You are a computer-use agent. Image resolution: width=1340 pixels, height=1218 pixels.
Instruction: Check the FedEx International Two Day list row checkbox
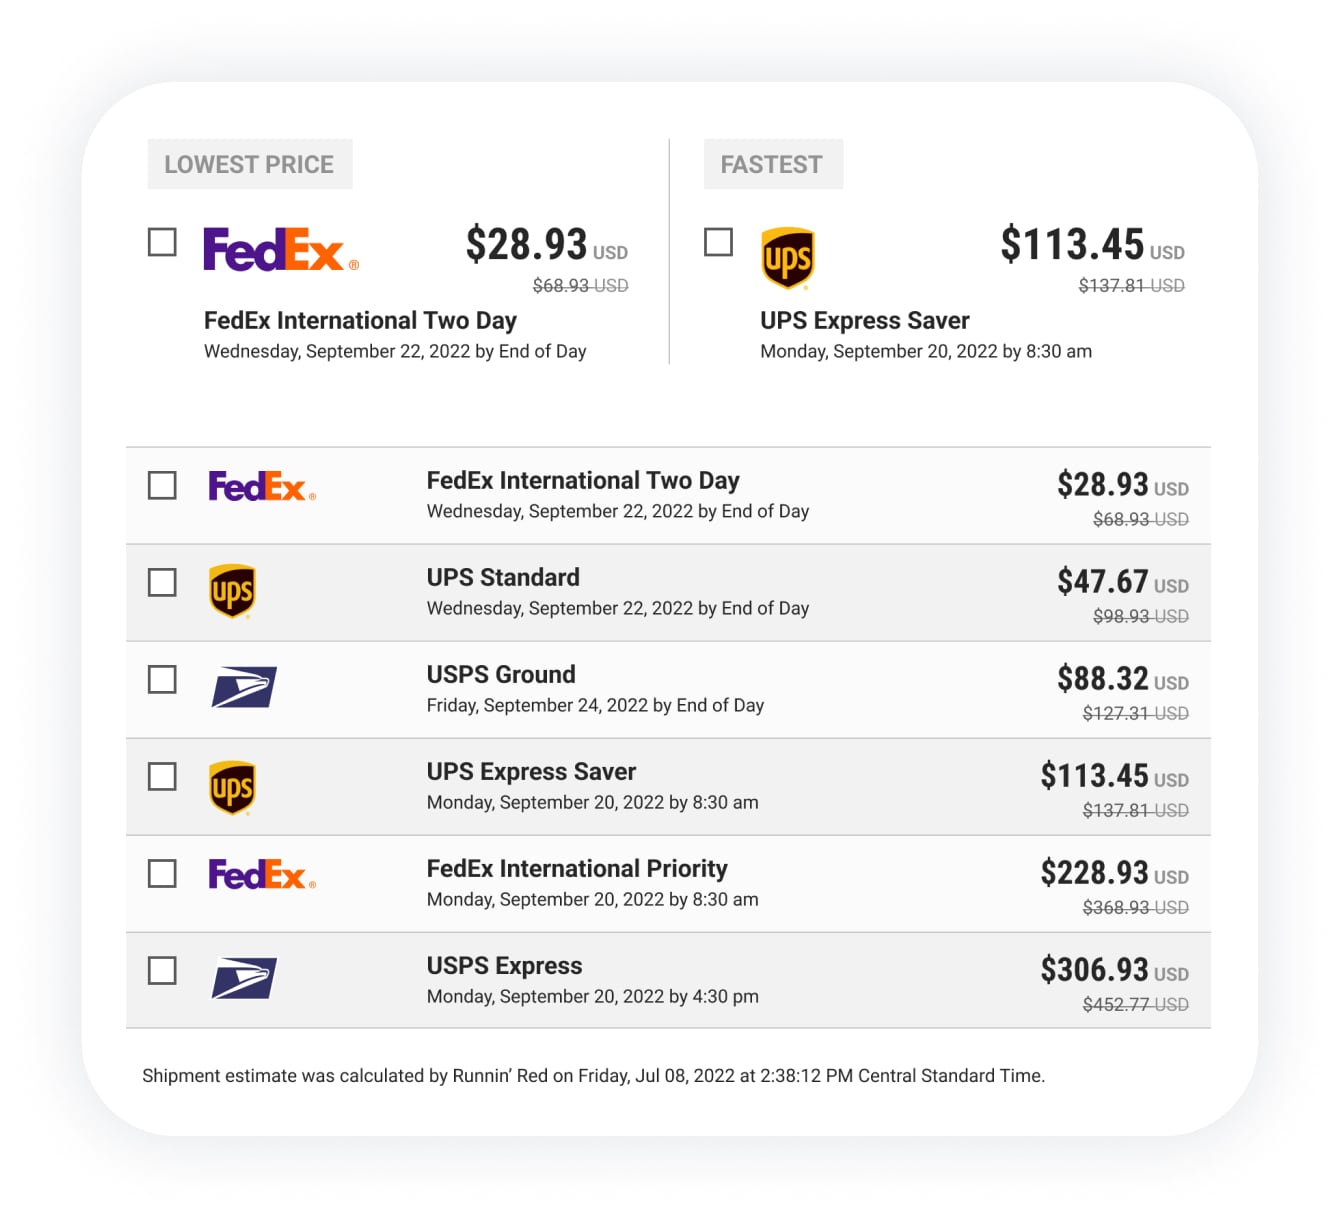pos(162,485)
